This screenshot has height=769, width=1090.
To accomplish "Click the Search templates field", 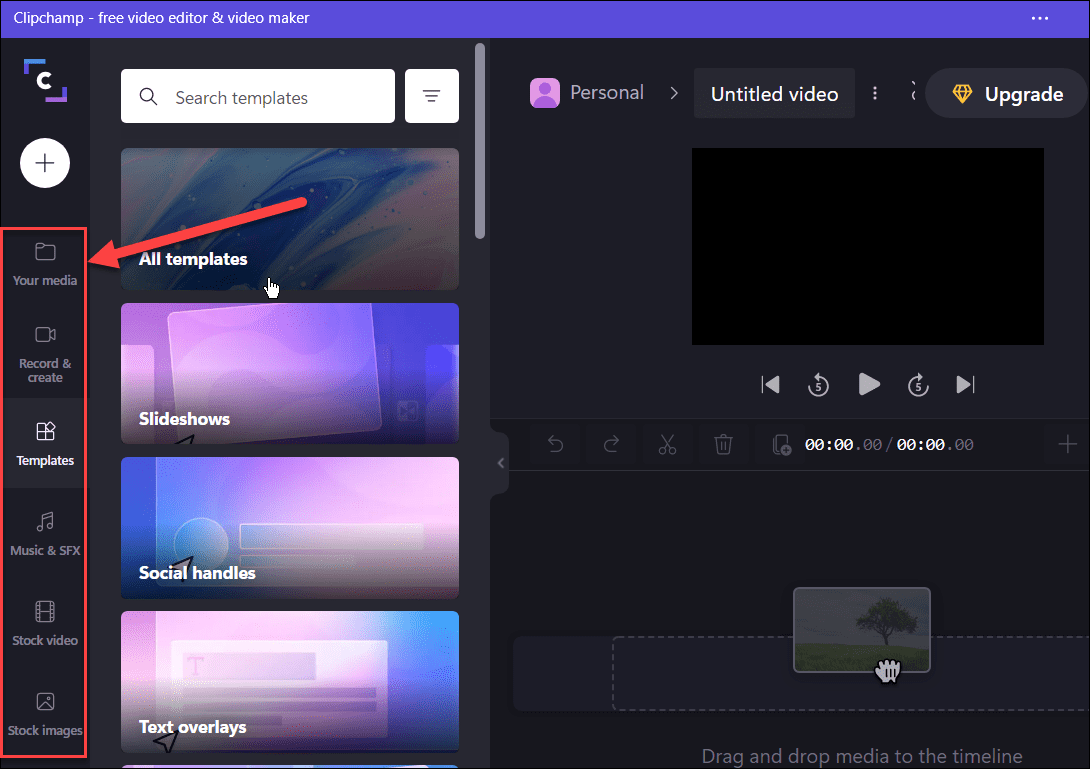I will point(257,96).
